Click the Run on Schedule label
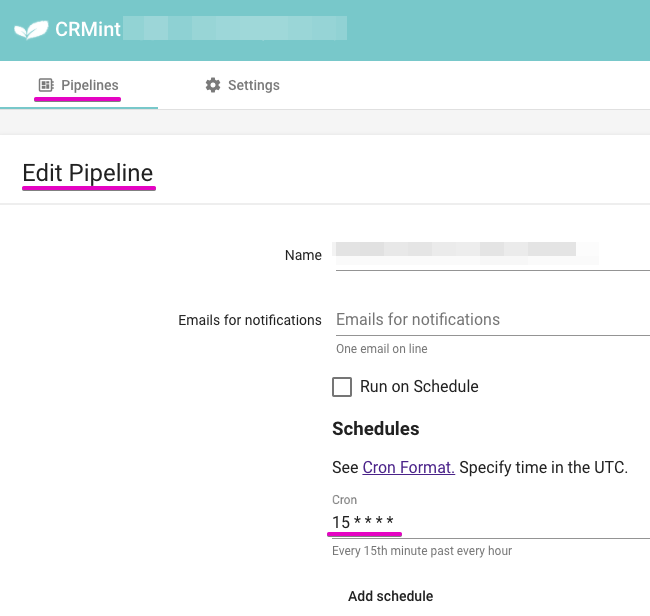 (x=419, y=386)
